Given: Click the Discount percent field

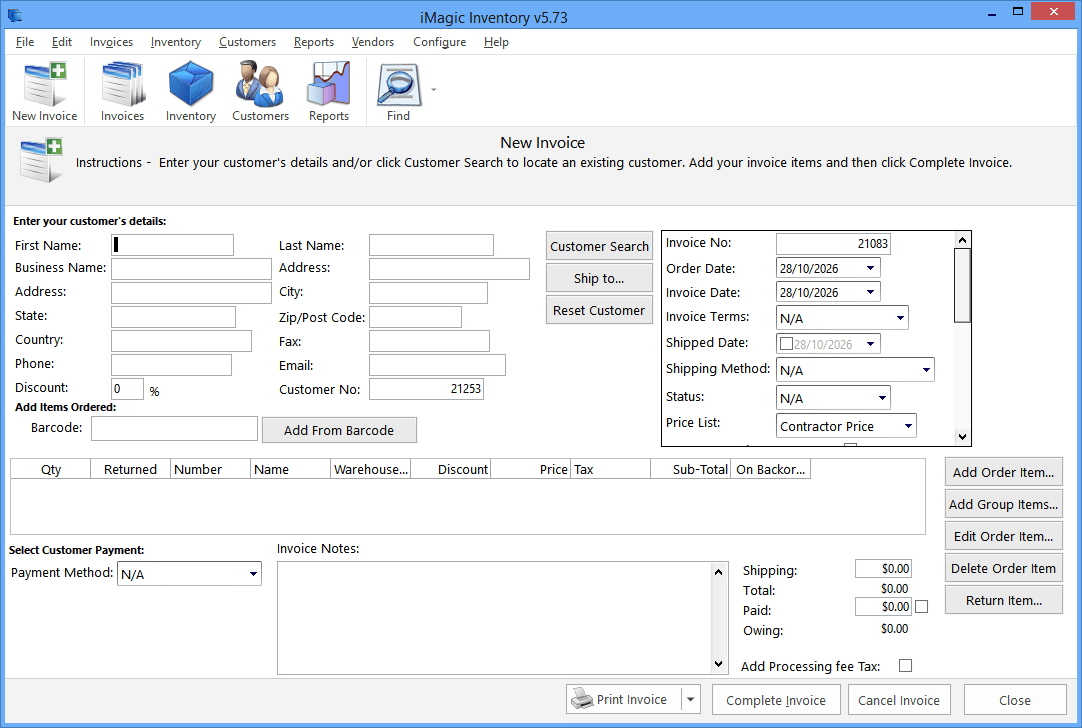Looking at the screenshot, I should point(128,389).
